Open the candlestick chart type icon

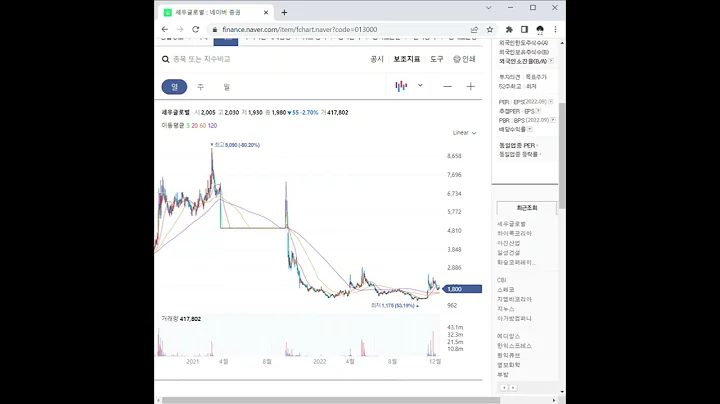(401, 86)
